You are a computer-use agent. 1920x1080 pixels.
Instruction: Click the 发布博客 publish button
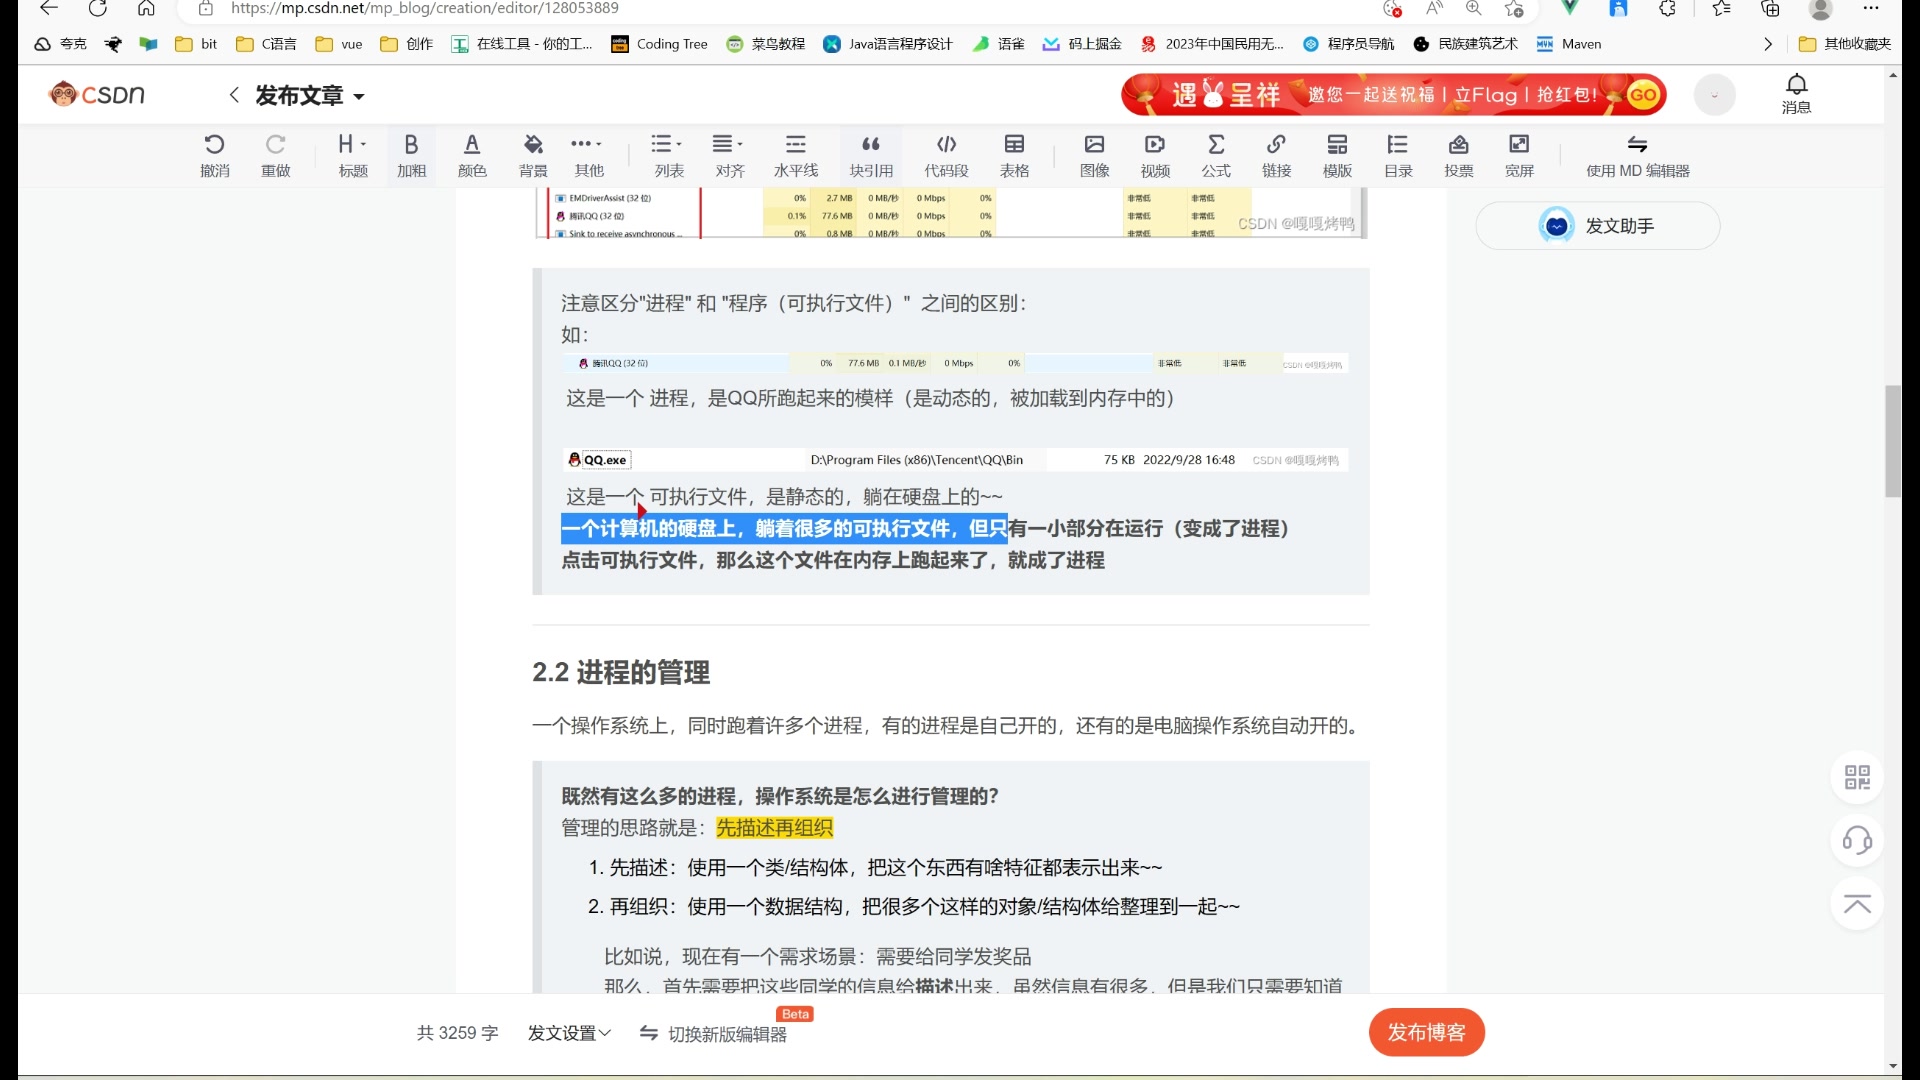pyautogui.click(x=1426, y=1032)
